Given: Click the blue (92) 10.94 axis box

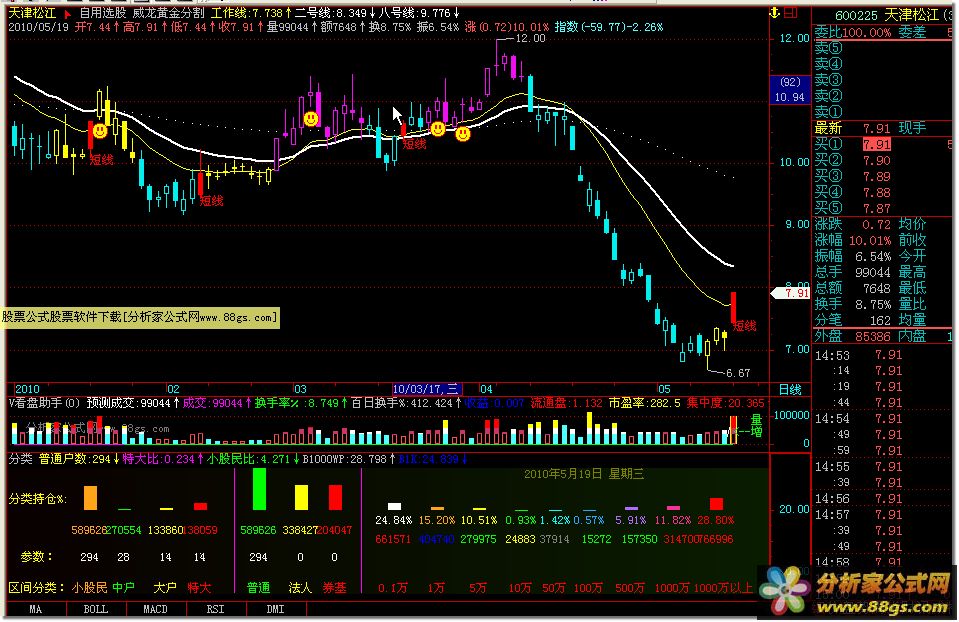Looking at the screenshot, I should (x=790, y=89).
